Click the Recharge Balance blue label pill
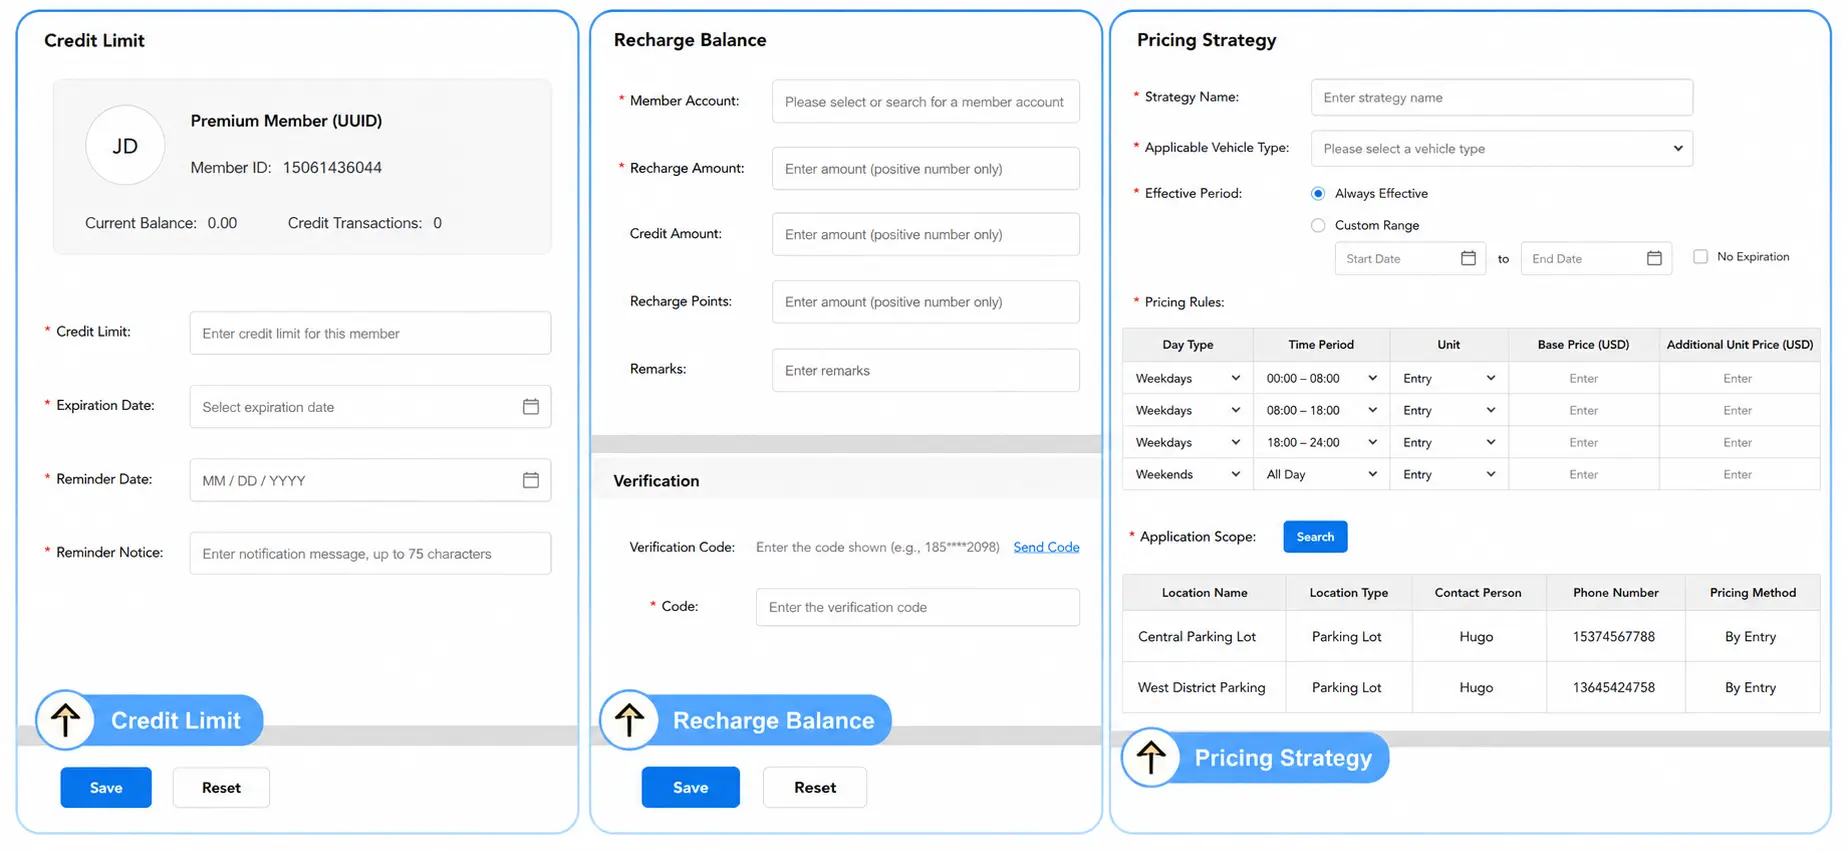The height and width of the screenshot is (852, 1847). coord(773,720)
